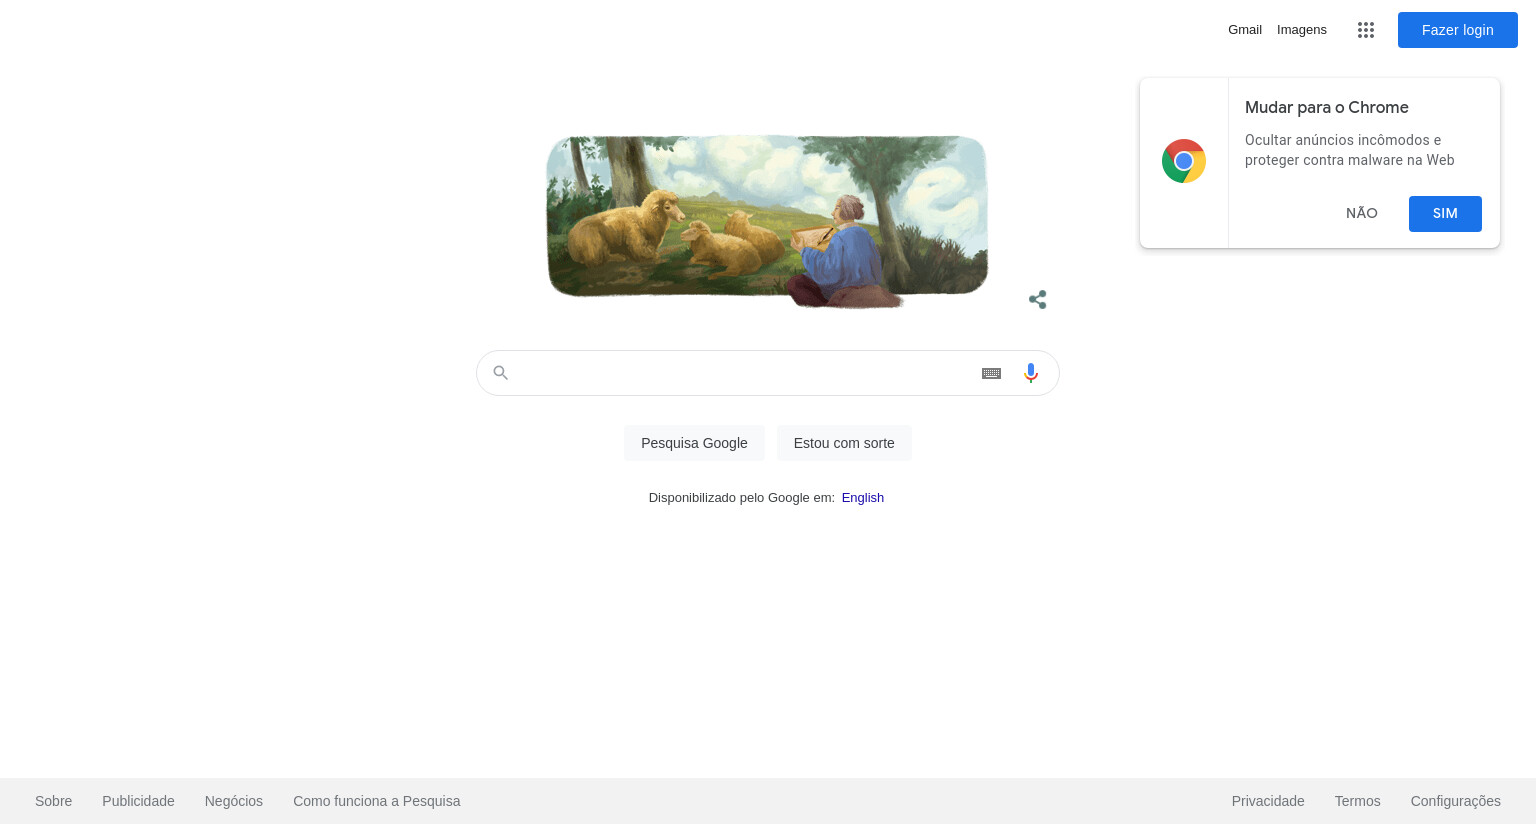Viewport: 1536px width, 824px height.
Task: Open Como funciona a Pesquisa link
Action: tap(377, 801)
